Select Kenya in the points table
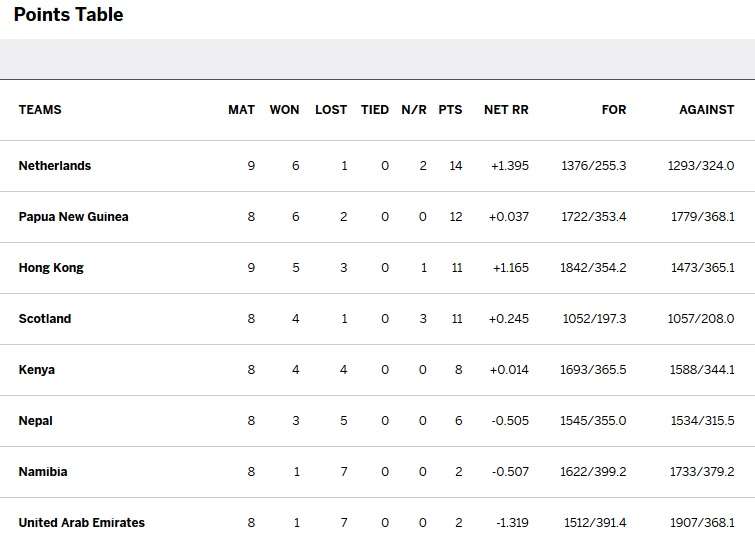Image resolution: width=755 pixels, height=539 pixels. coord(37,370)
